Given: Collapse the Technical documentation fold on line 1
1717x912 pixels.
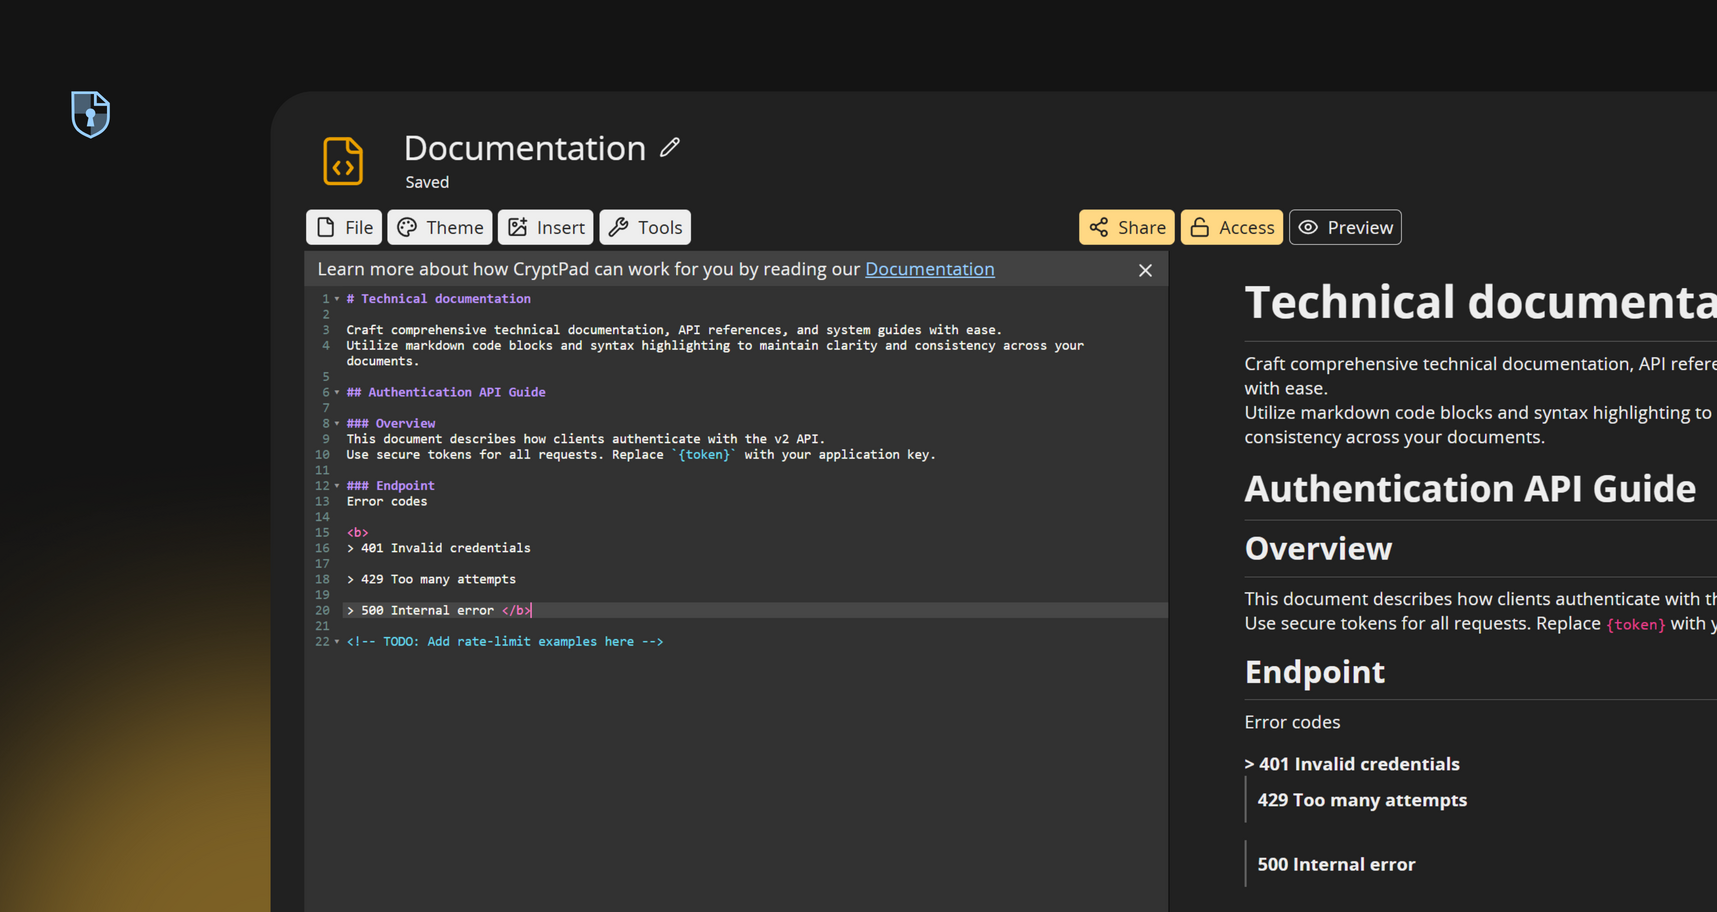Looking at the screenshot, I should point(336,298).
